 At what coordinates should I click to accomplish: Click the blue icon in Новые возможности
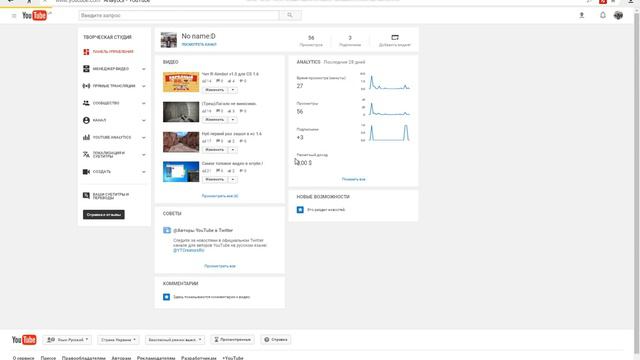click(x=300, y=209)
